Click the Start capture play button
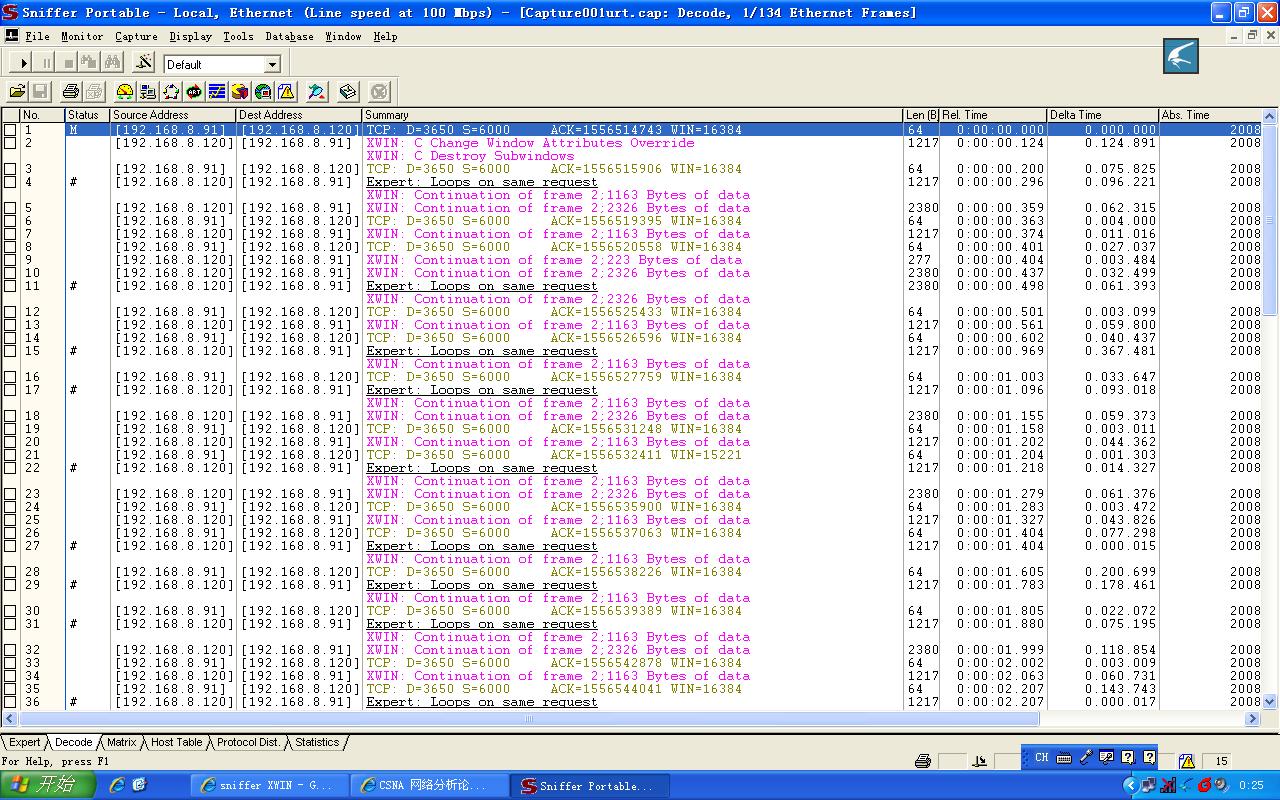 [25, 63]
